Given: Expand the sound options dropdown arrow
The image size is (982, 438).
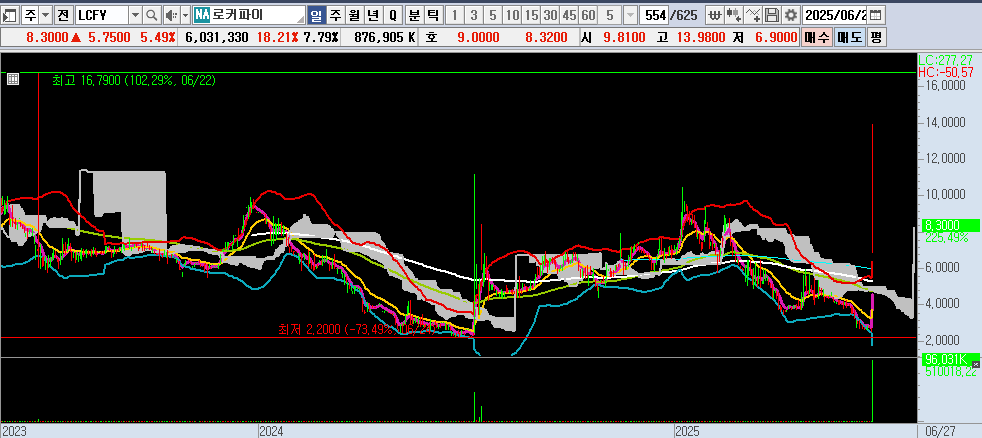Looking at the screenshot, I should (185, 14).
